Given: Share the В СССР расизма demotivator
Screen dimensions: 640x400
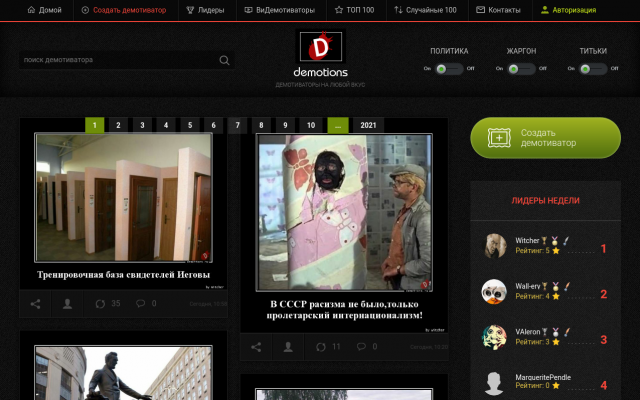Looking at the screenshot, I should pos(256,347).
